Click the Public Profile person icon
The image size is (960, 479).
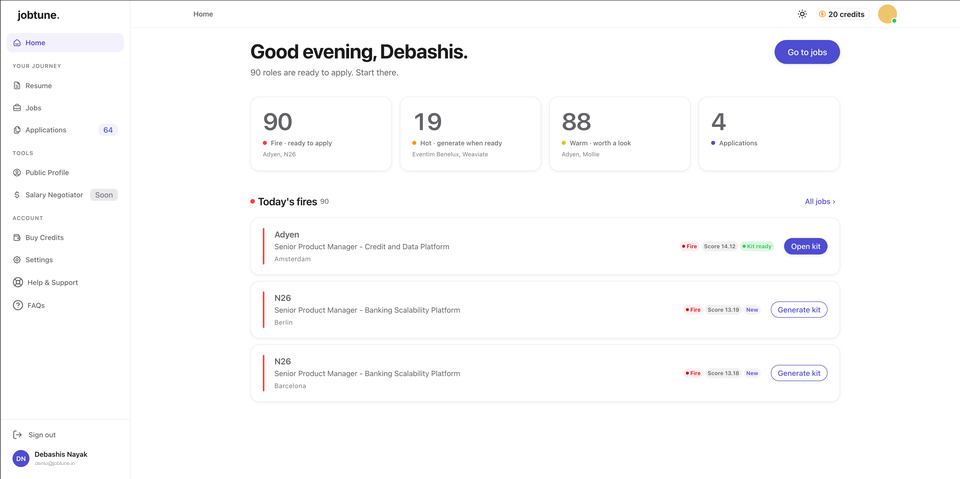[x=17, y=173]
